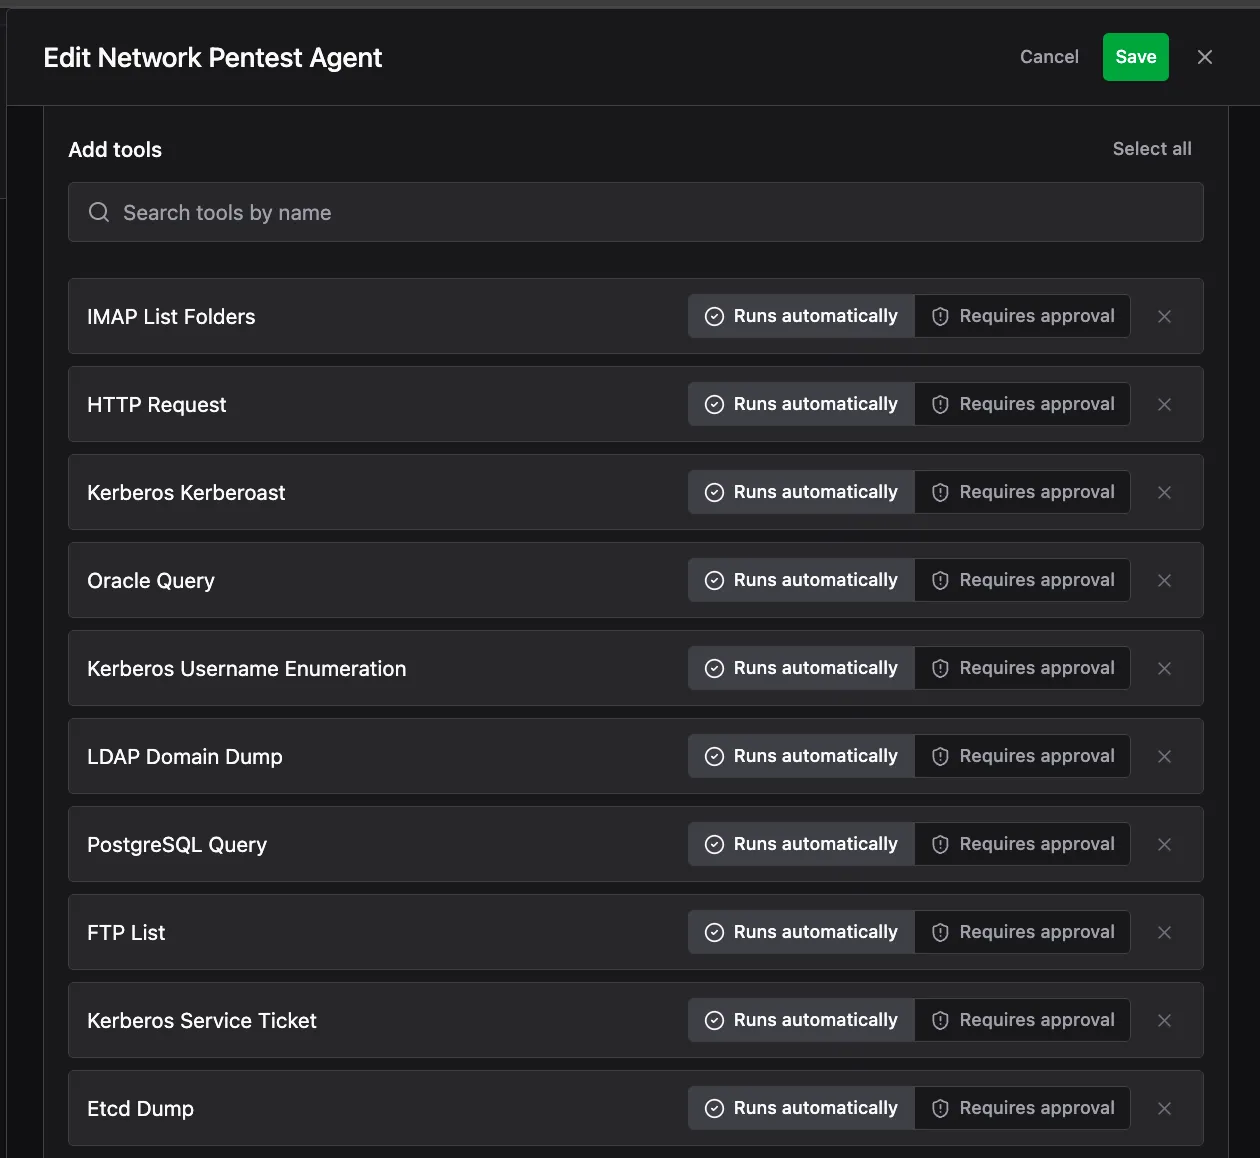
Task: Set Oracle Query to Runs automatically
Action: 802,580
